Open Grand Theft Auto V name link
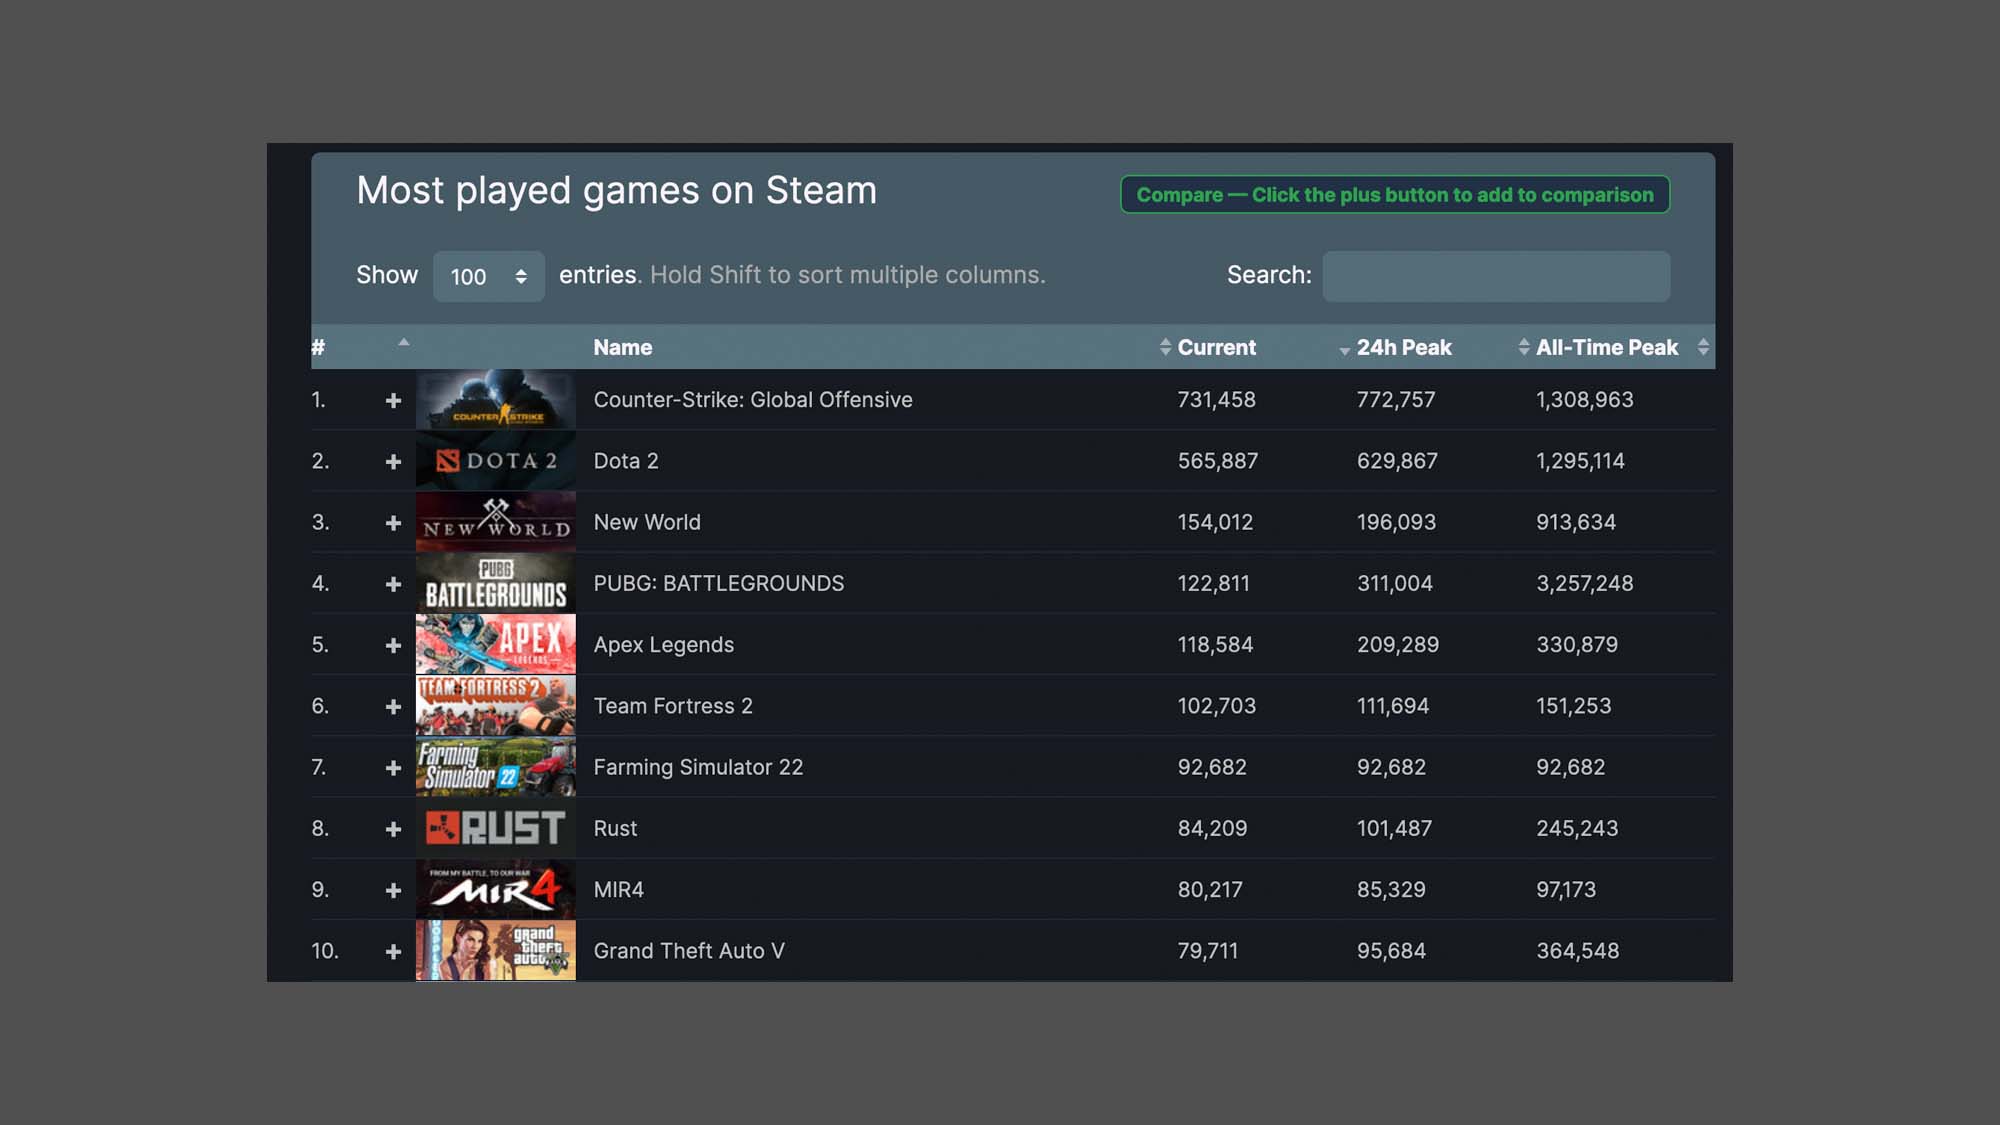This screenshot has width=2000, height=1125. [689, 951]
